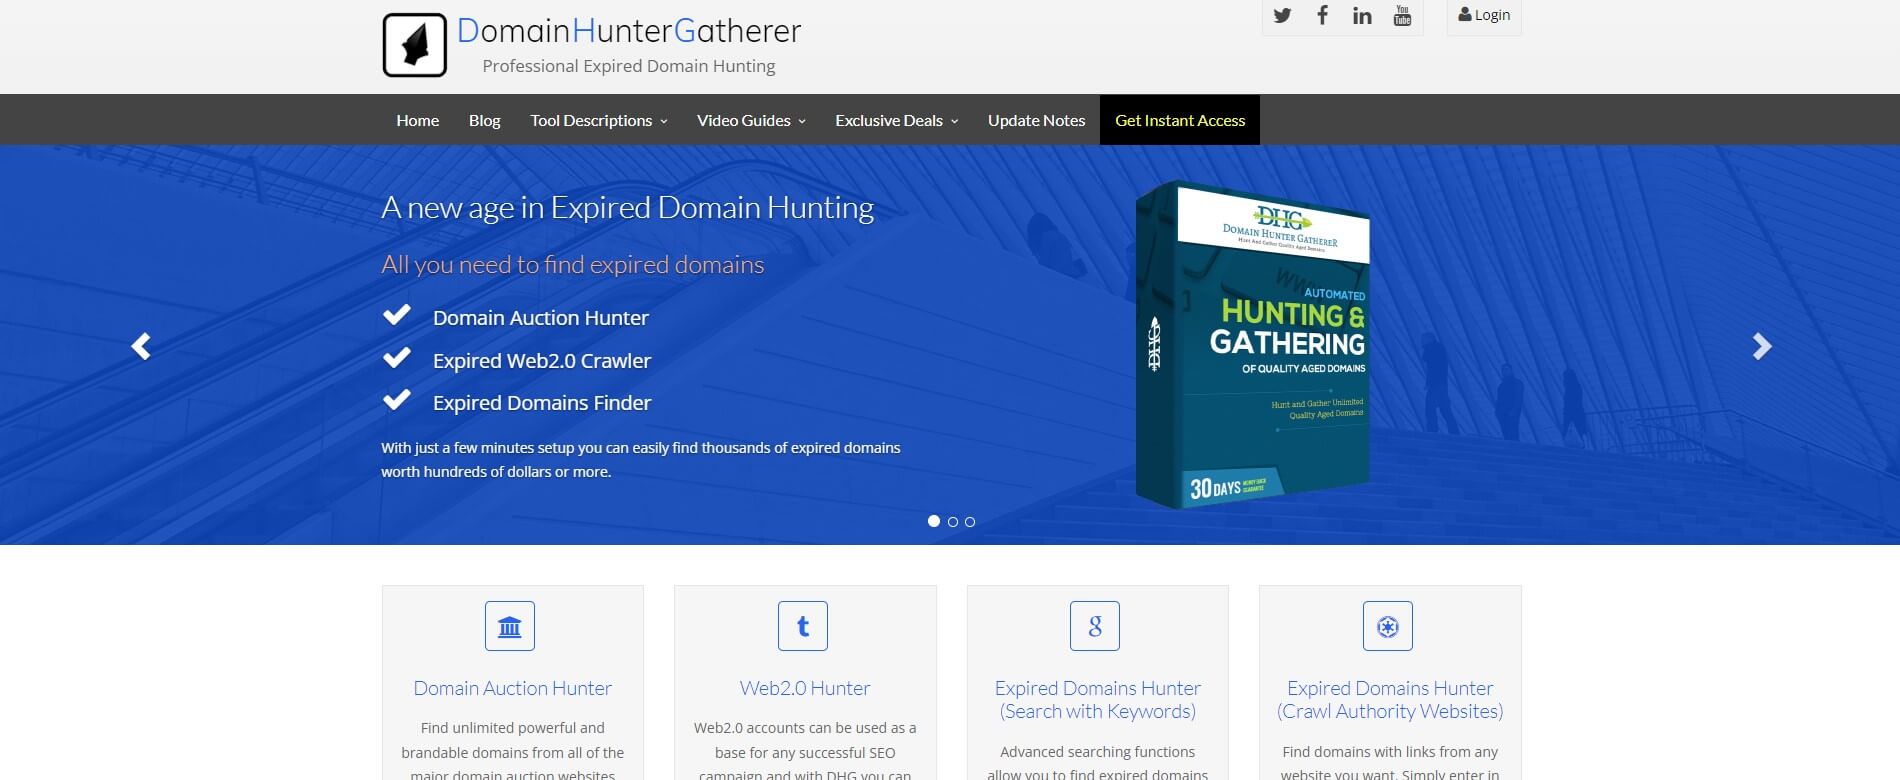The height and width of the screenshot is (780, 1900).
Task: Expand the Tool Descriptions dropdown menu
Action: click(x=599, y=120)
